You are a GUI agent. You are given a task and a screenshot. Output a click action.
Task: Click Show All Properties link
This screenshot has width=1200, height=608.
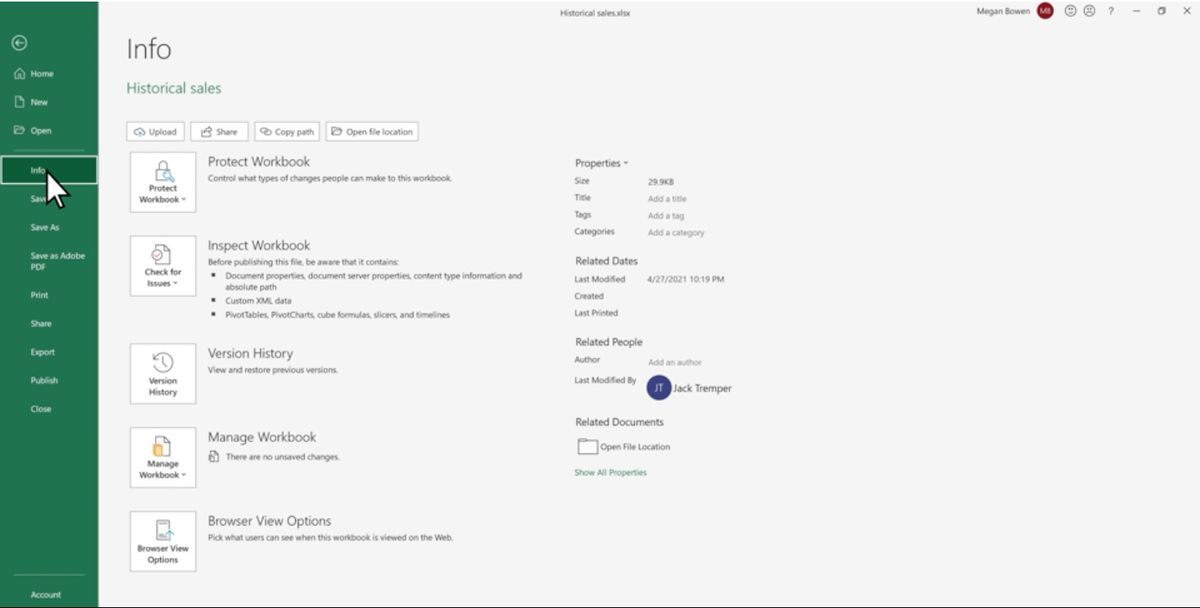pyautogui.click(x=610, y=473)
